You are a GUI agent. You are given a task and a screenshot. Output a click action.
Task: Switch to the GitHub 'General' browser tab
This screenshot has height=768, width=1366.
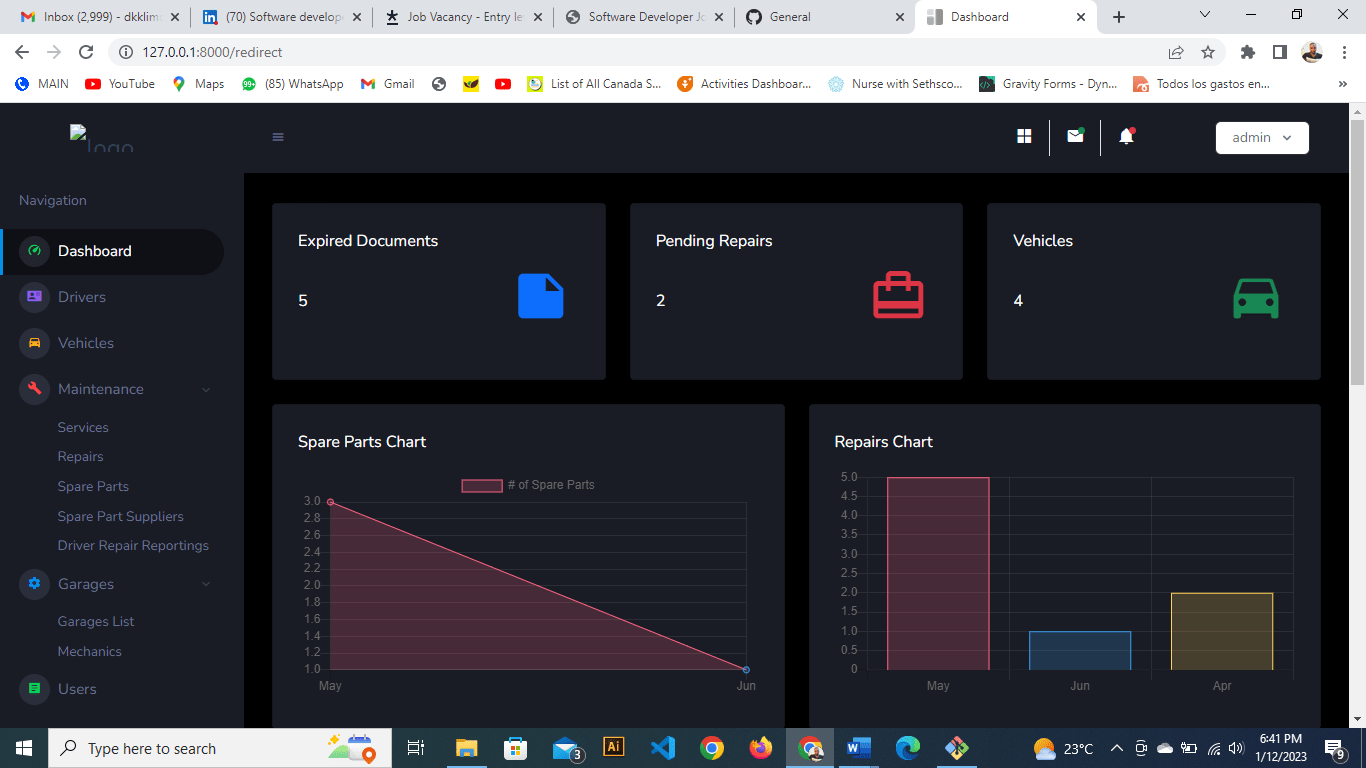pyautogui.click(x=790, y=17)
